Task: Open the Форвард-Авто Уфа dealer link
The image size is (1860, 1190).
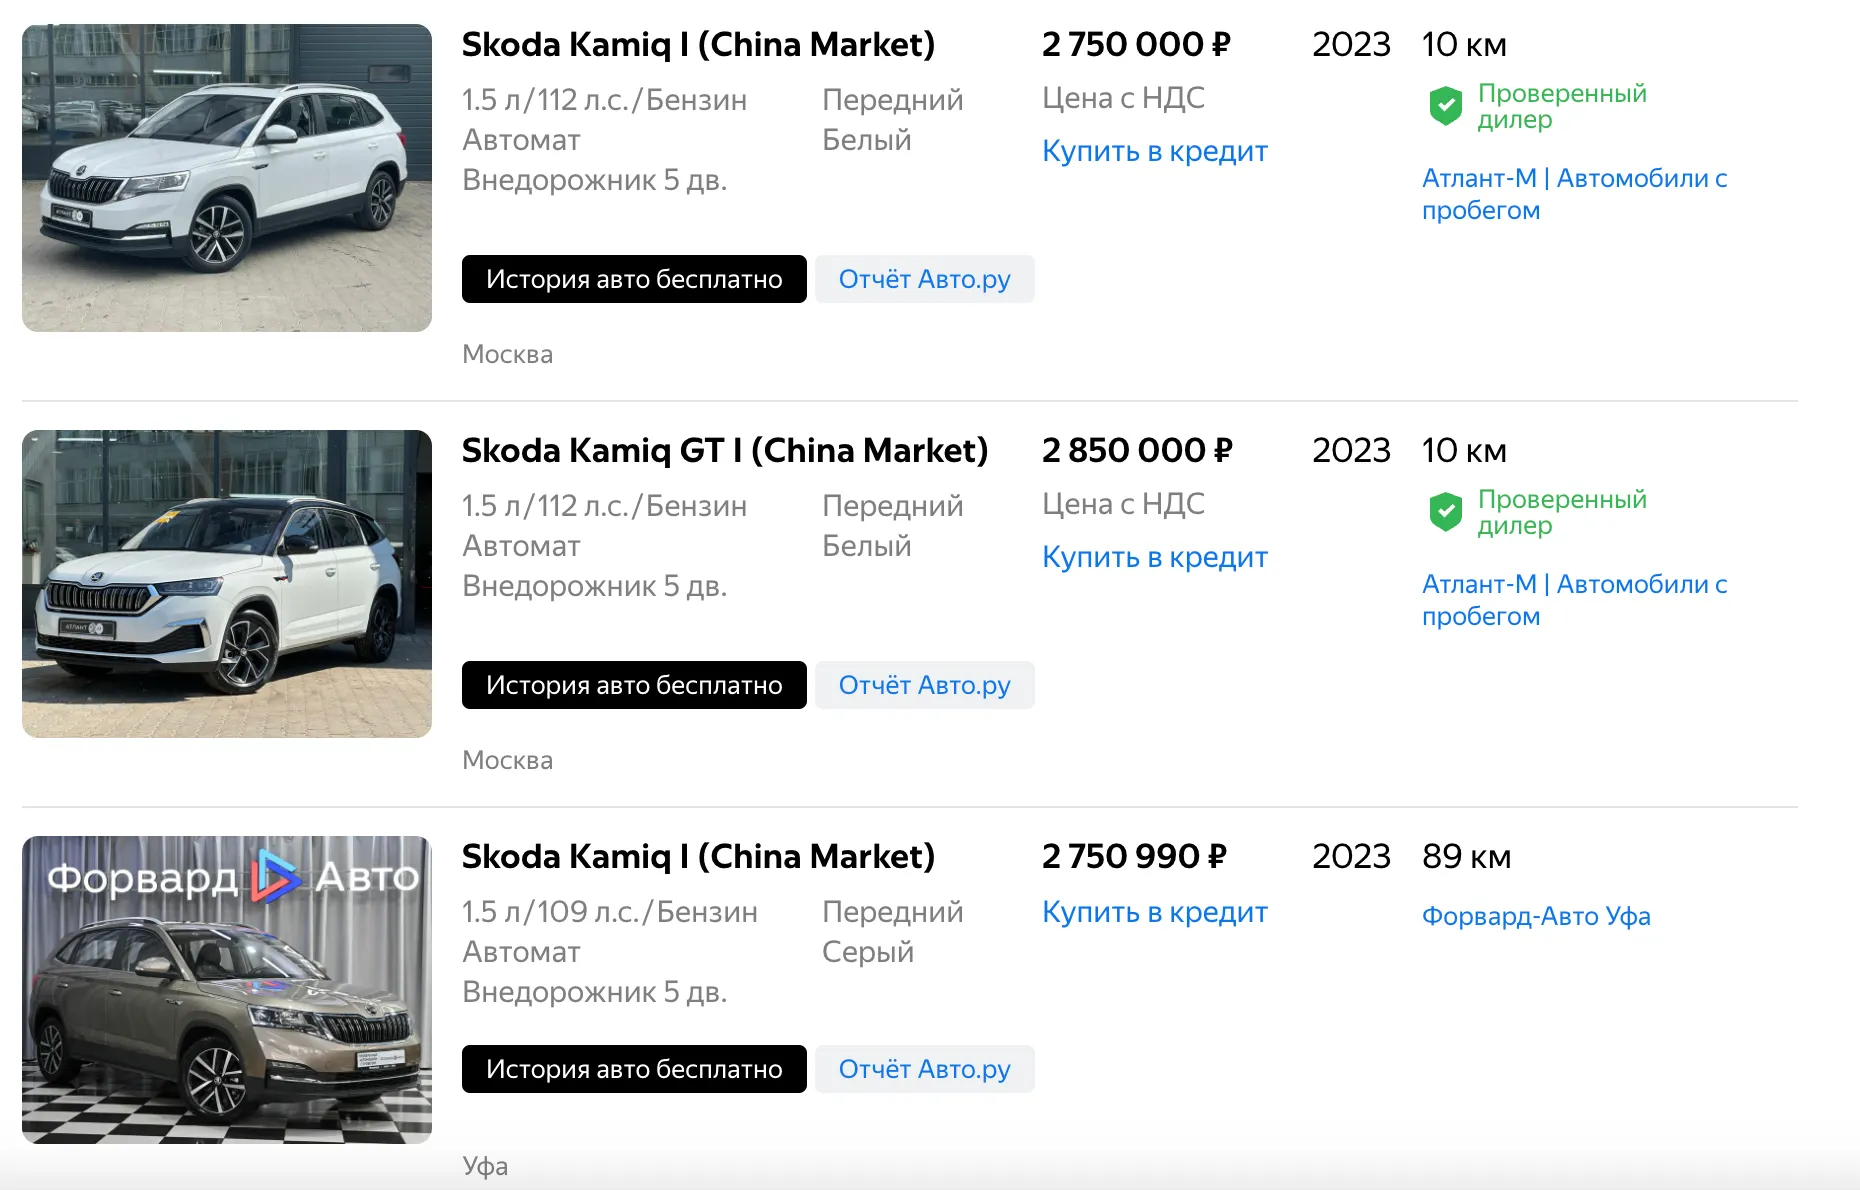Action: coord(1536,916)
